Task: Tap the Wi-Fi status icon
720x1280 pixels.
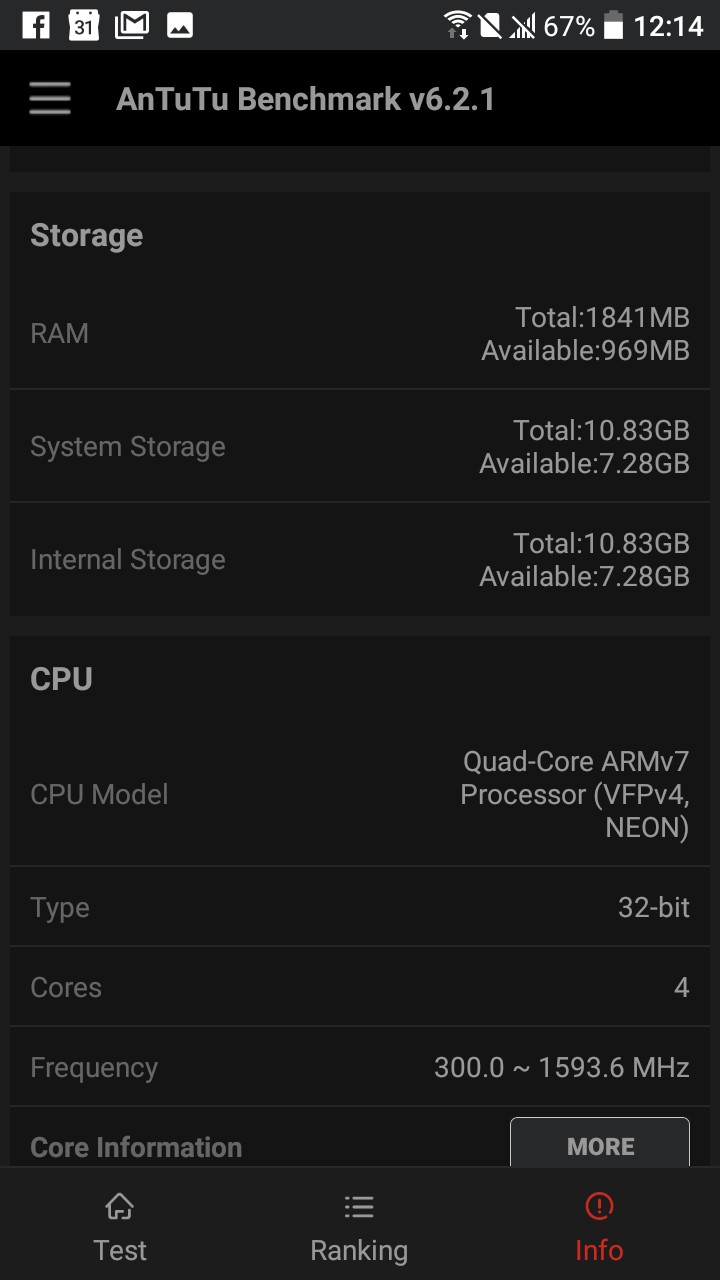Action: point(457,25)
